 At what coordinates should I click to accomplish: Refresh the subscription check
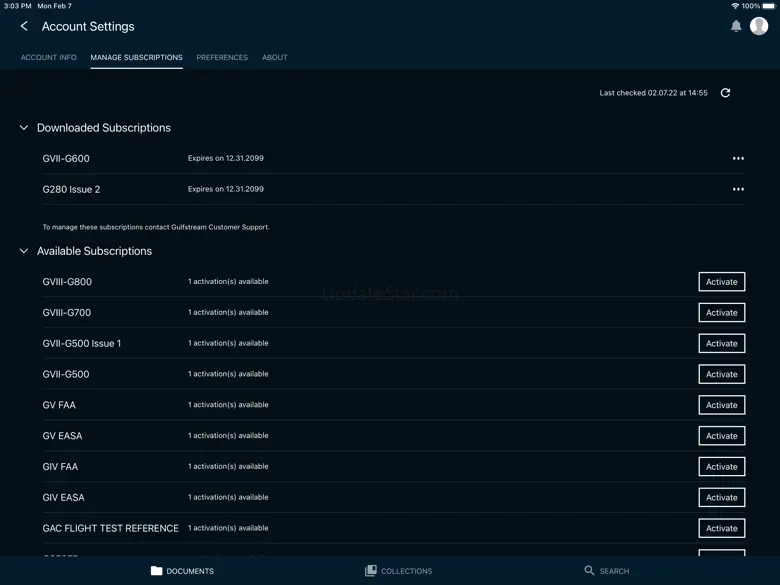click(x=725, y=93)
